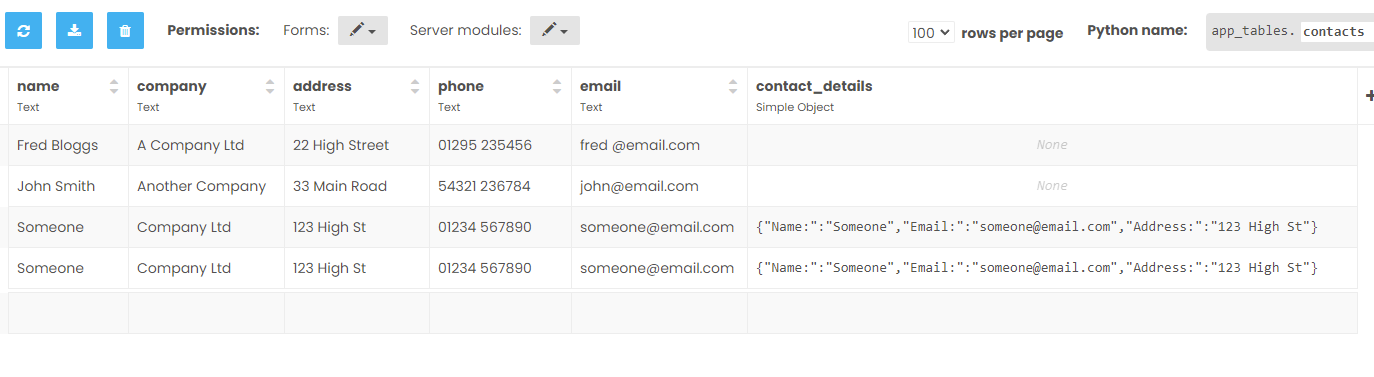Click the plus icon to add column
Screen dimensions: 1374x377
click(x=1368, y=95)
